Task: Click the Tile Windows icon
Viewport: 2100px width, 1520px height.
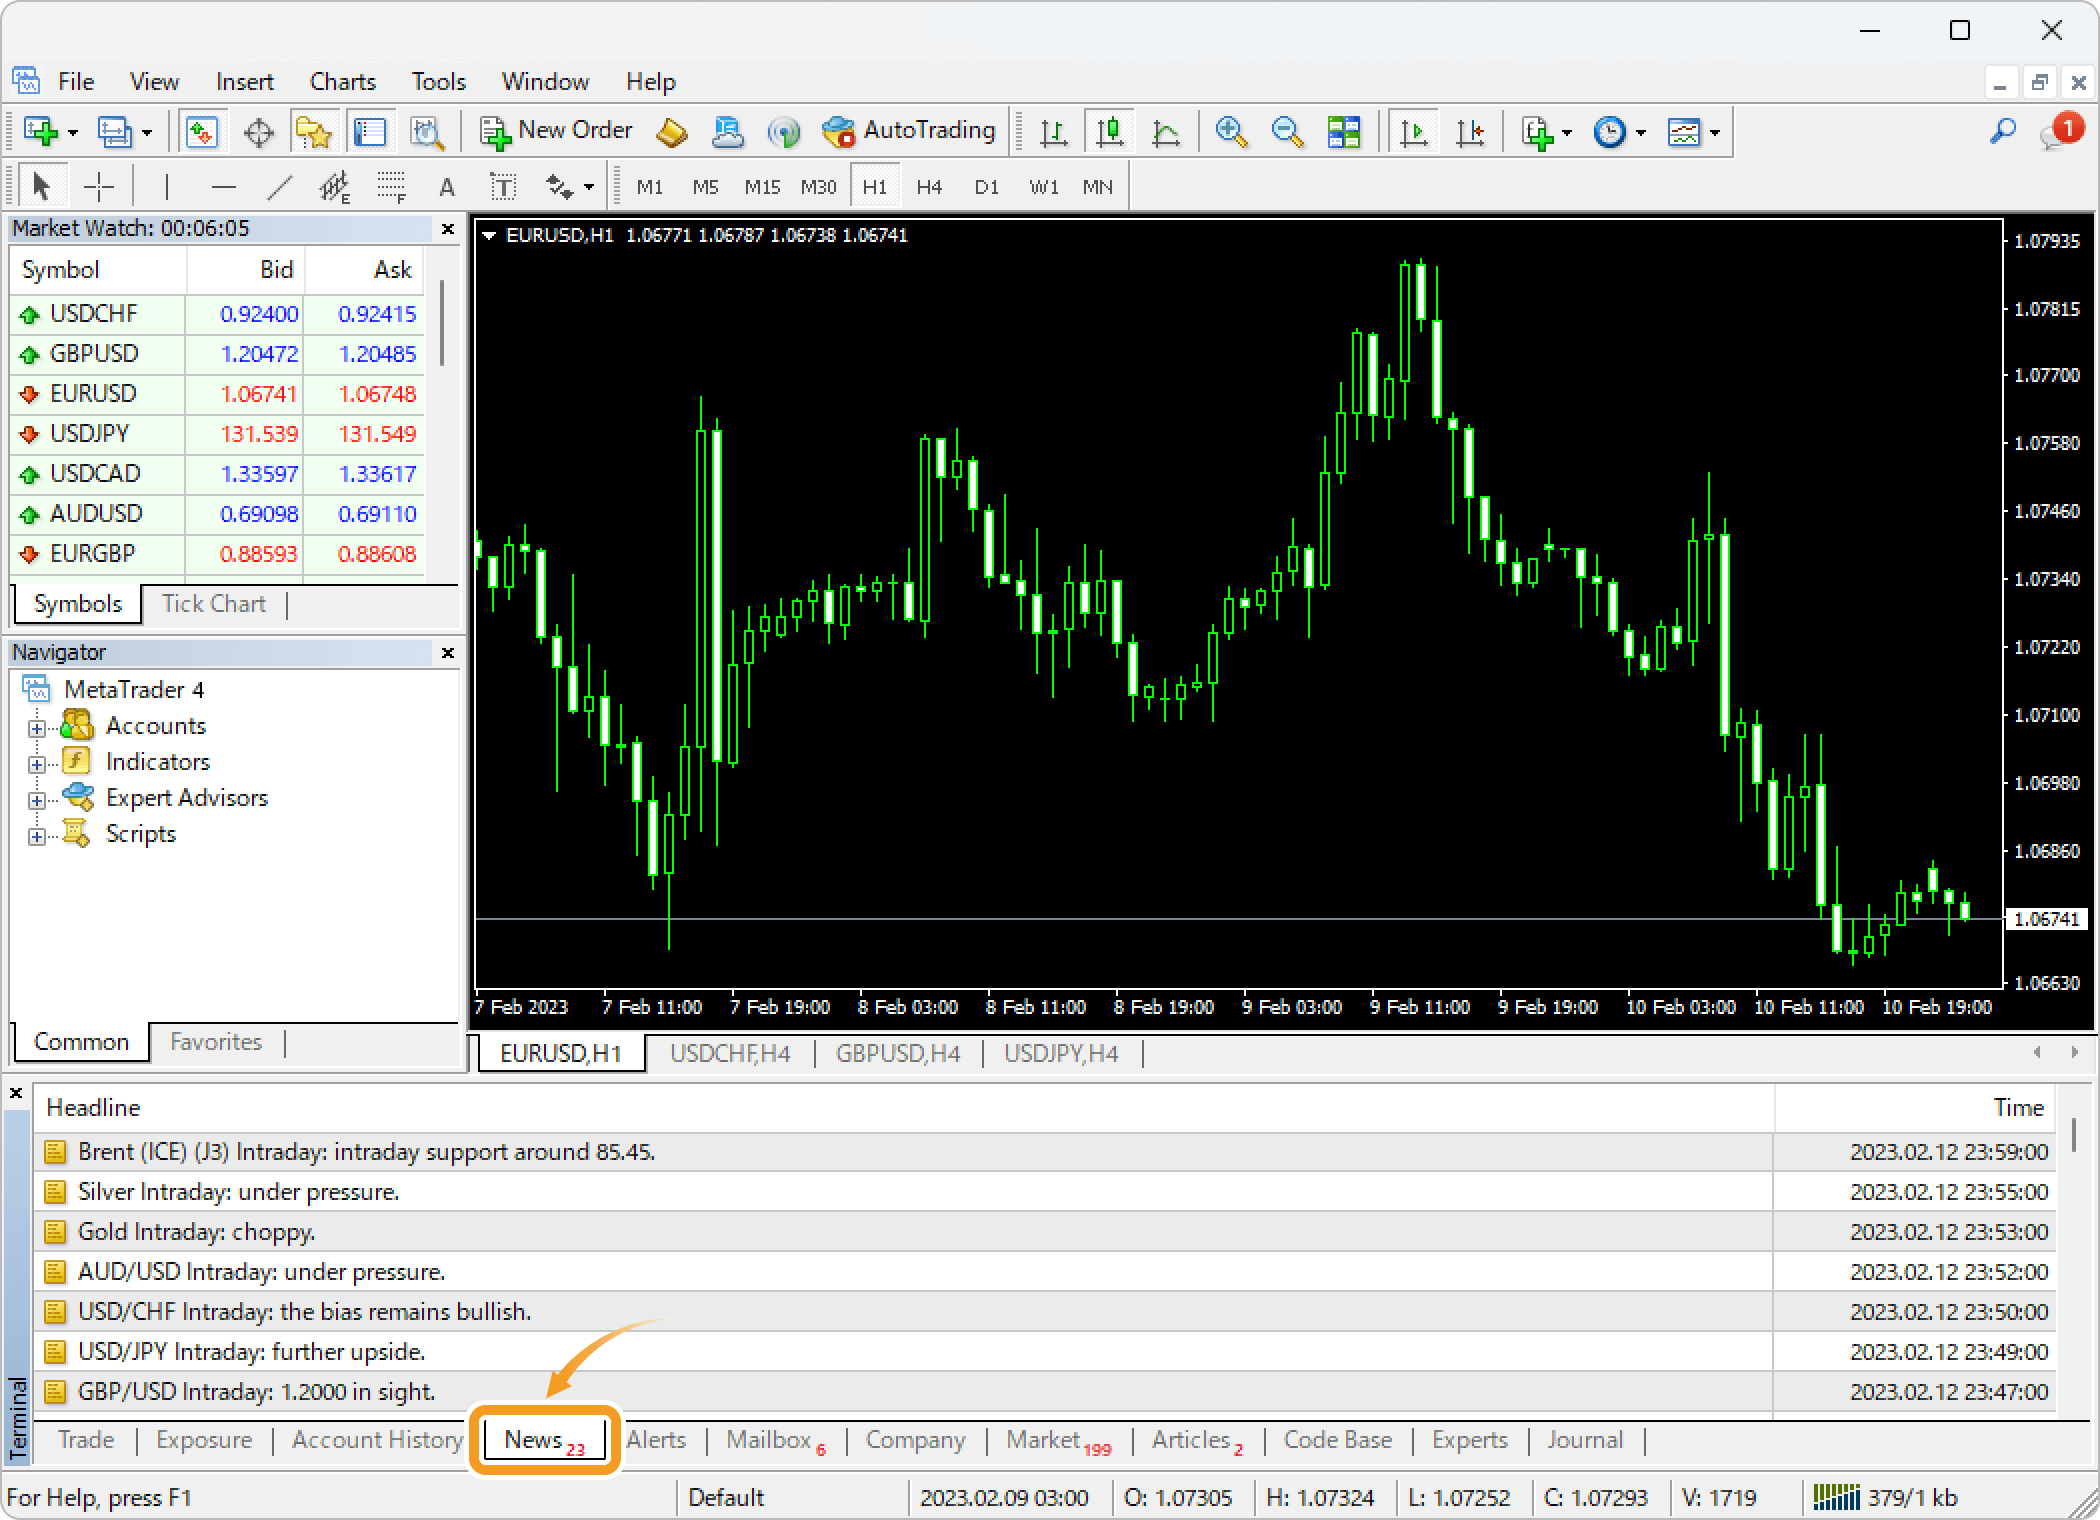Action: 1343,131
